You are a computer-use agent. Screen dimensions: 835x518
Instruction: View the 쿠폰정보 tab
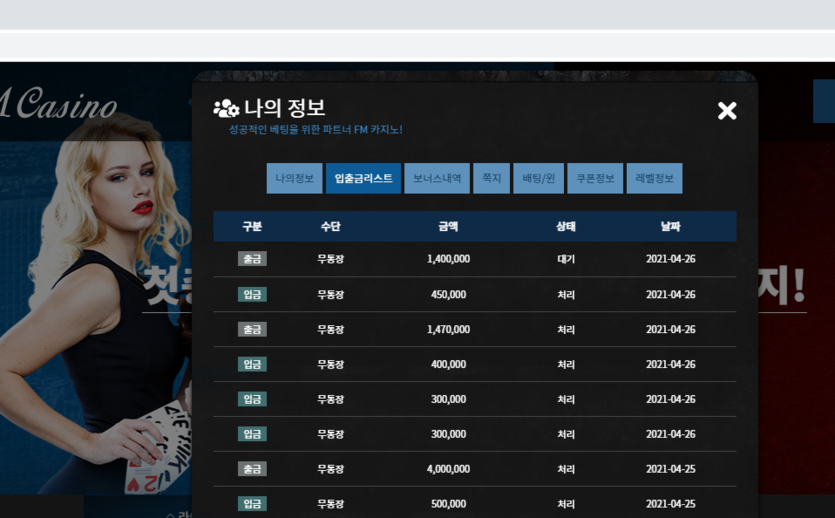pos(595,178)
